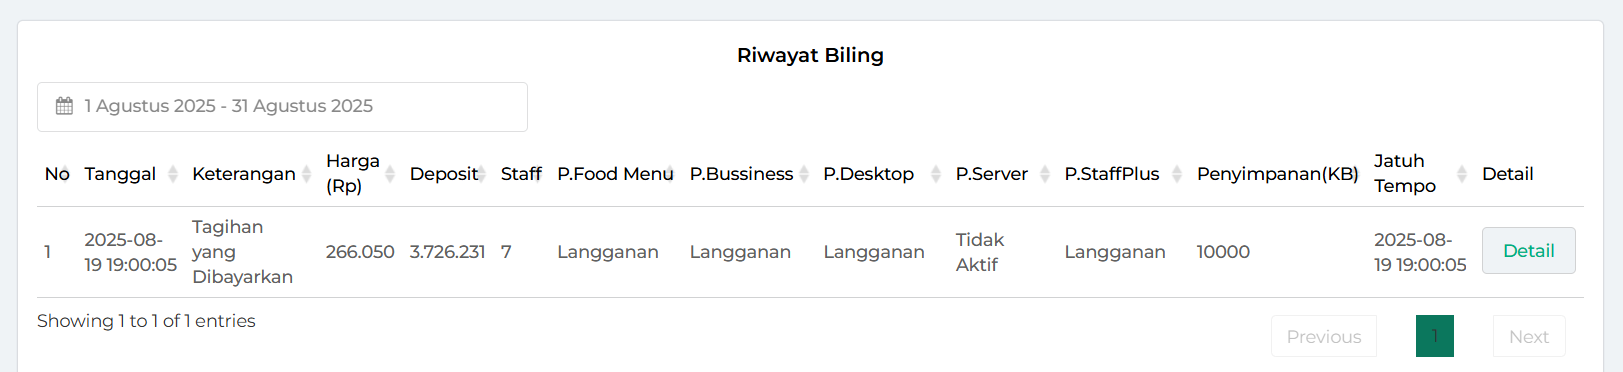The width and height of the screenshot is (1623, 372).
Task: Click the calendar icon in date range field
Action: point(64,106)
